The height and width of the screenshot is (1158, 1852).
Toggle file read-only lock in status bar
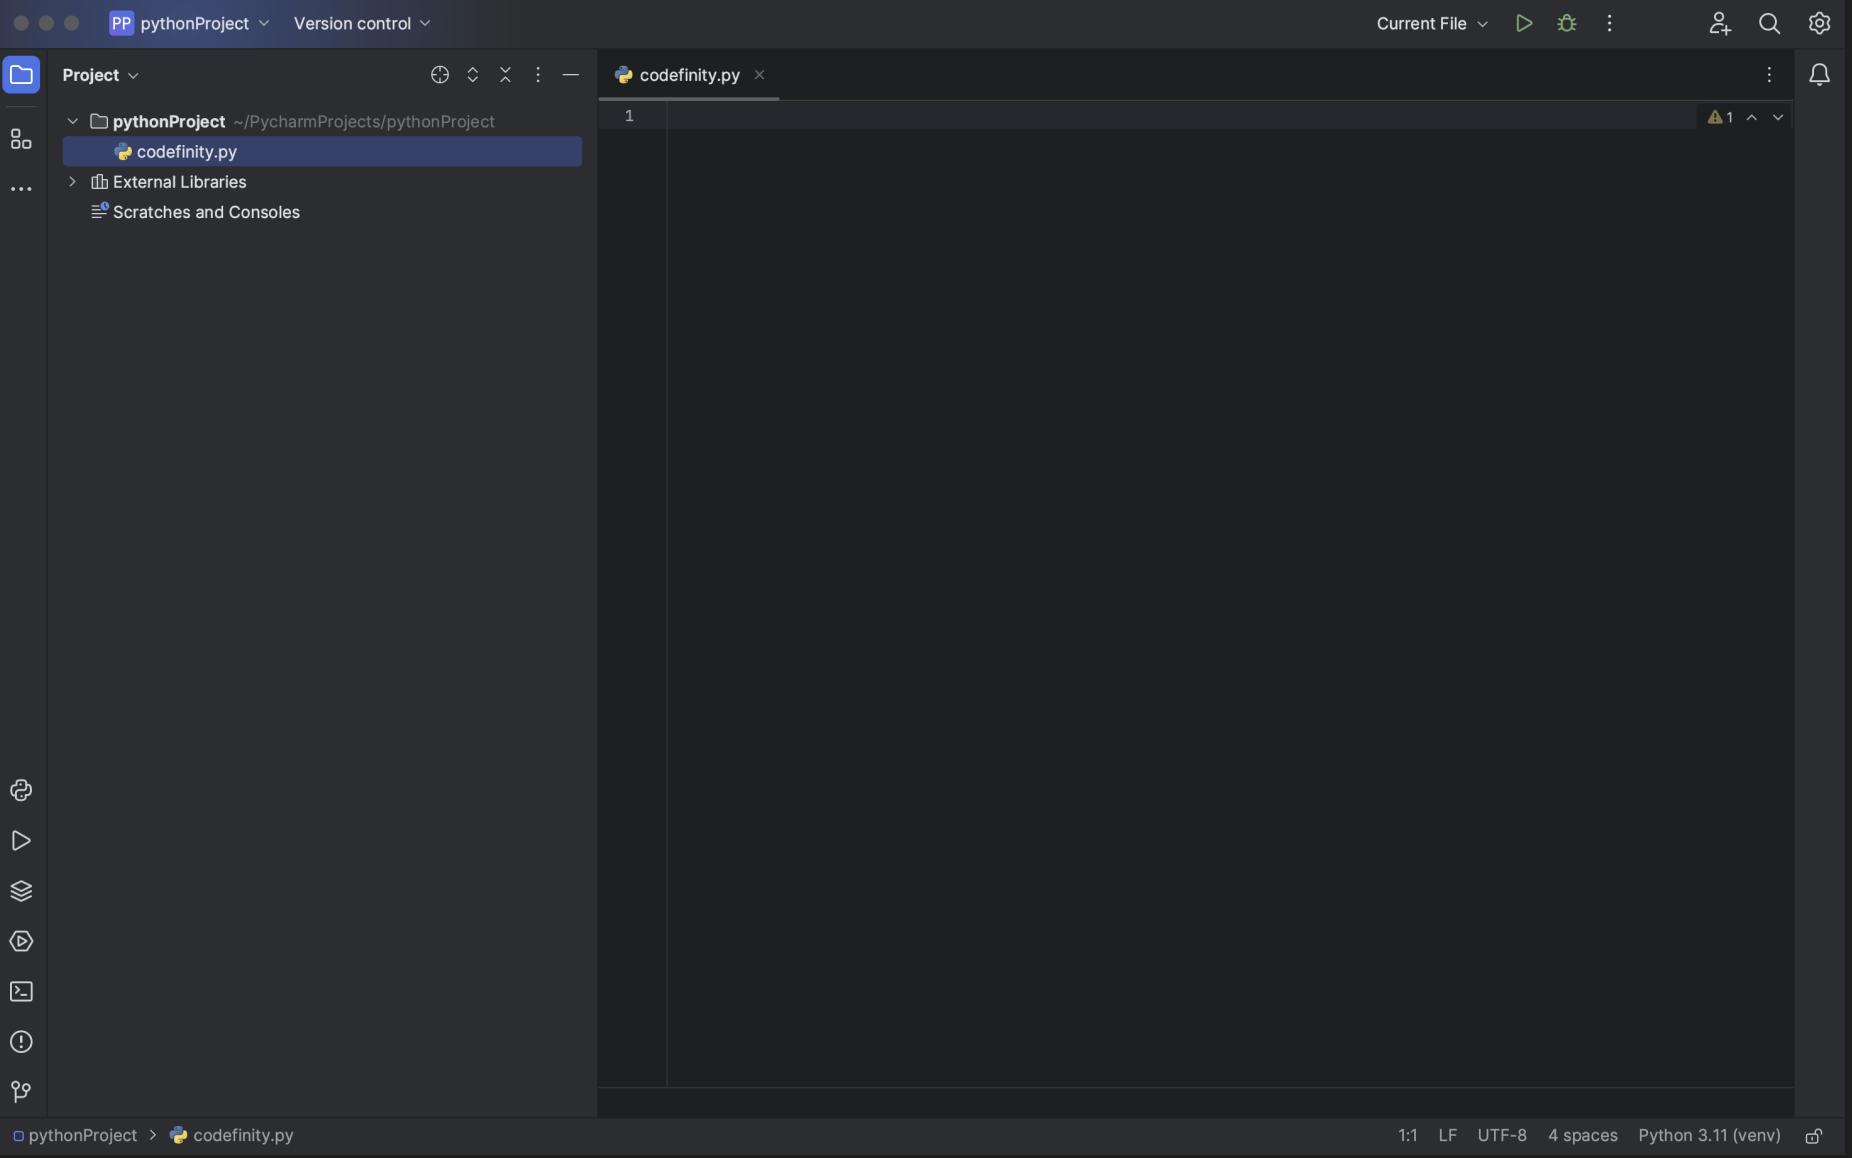[1813, 1136]
